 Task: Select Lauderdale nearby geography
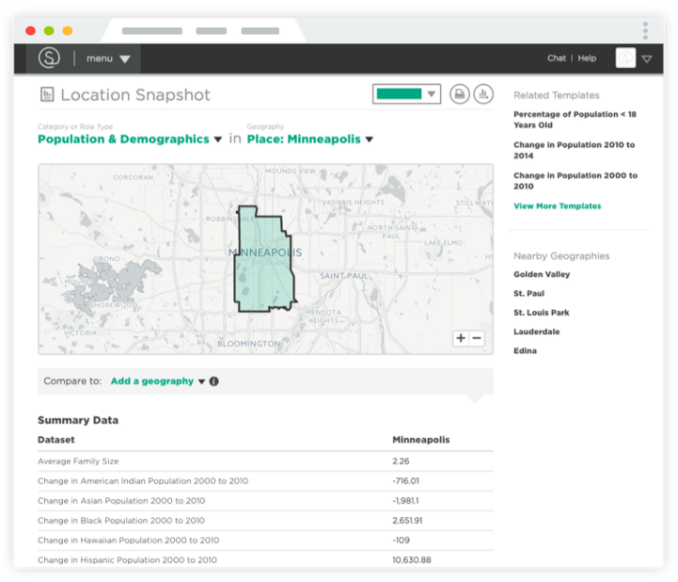[x=536, y=332]
